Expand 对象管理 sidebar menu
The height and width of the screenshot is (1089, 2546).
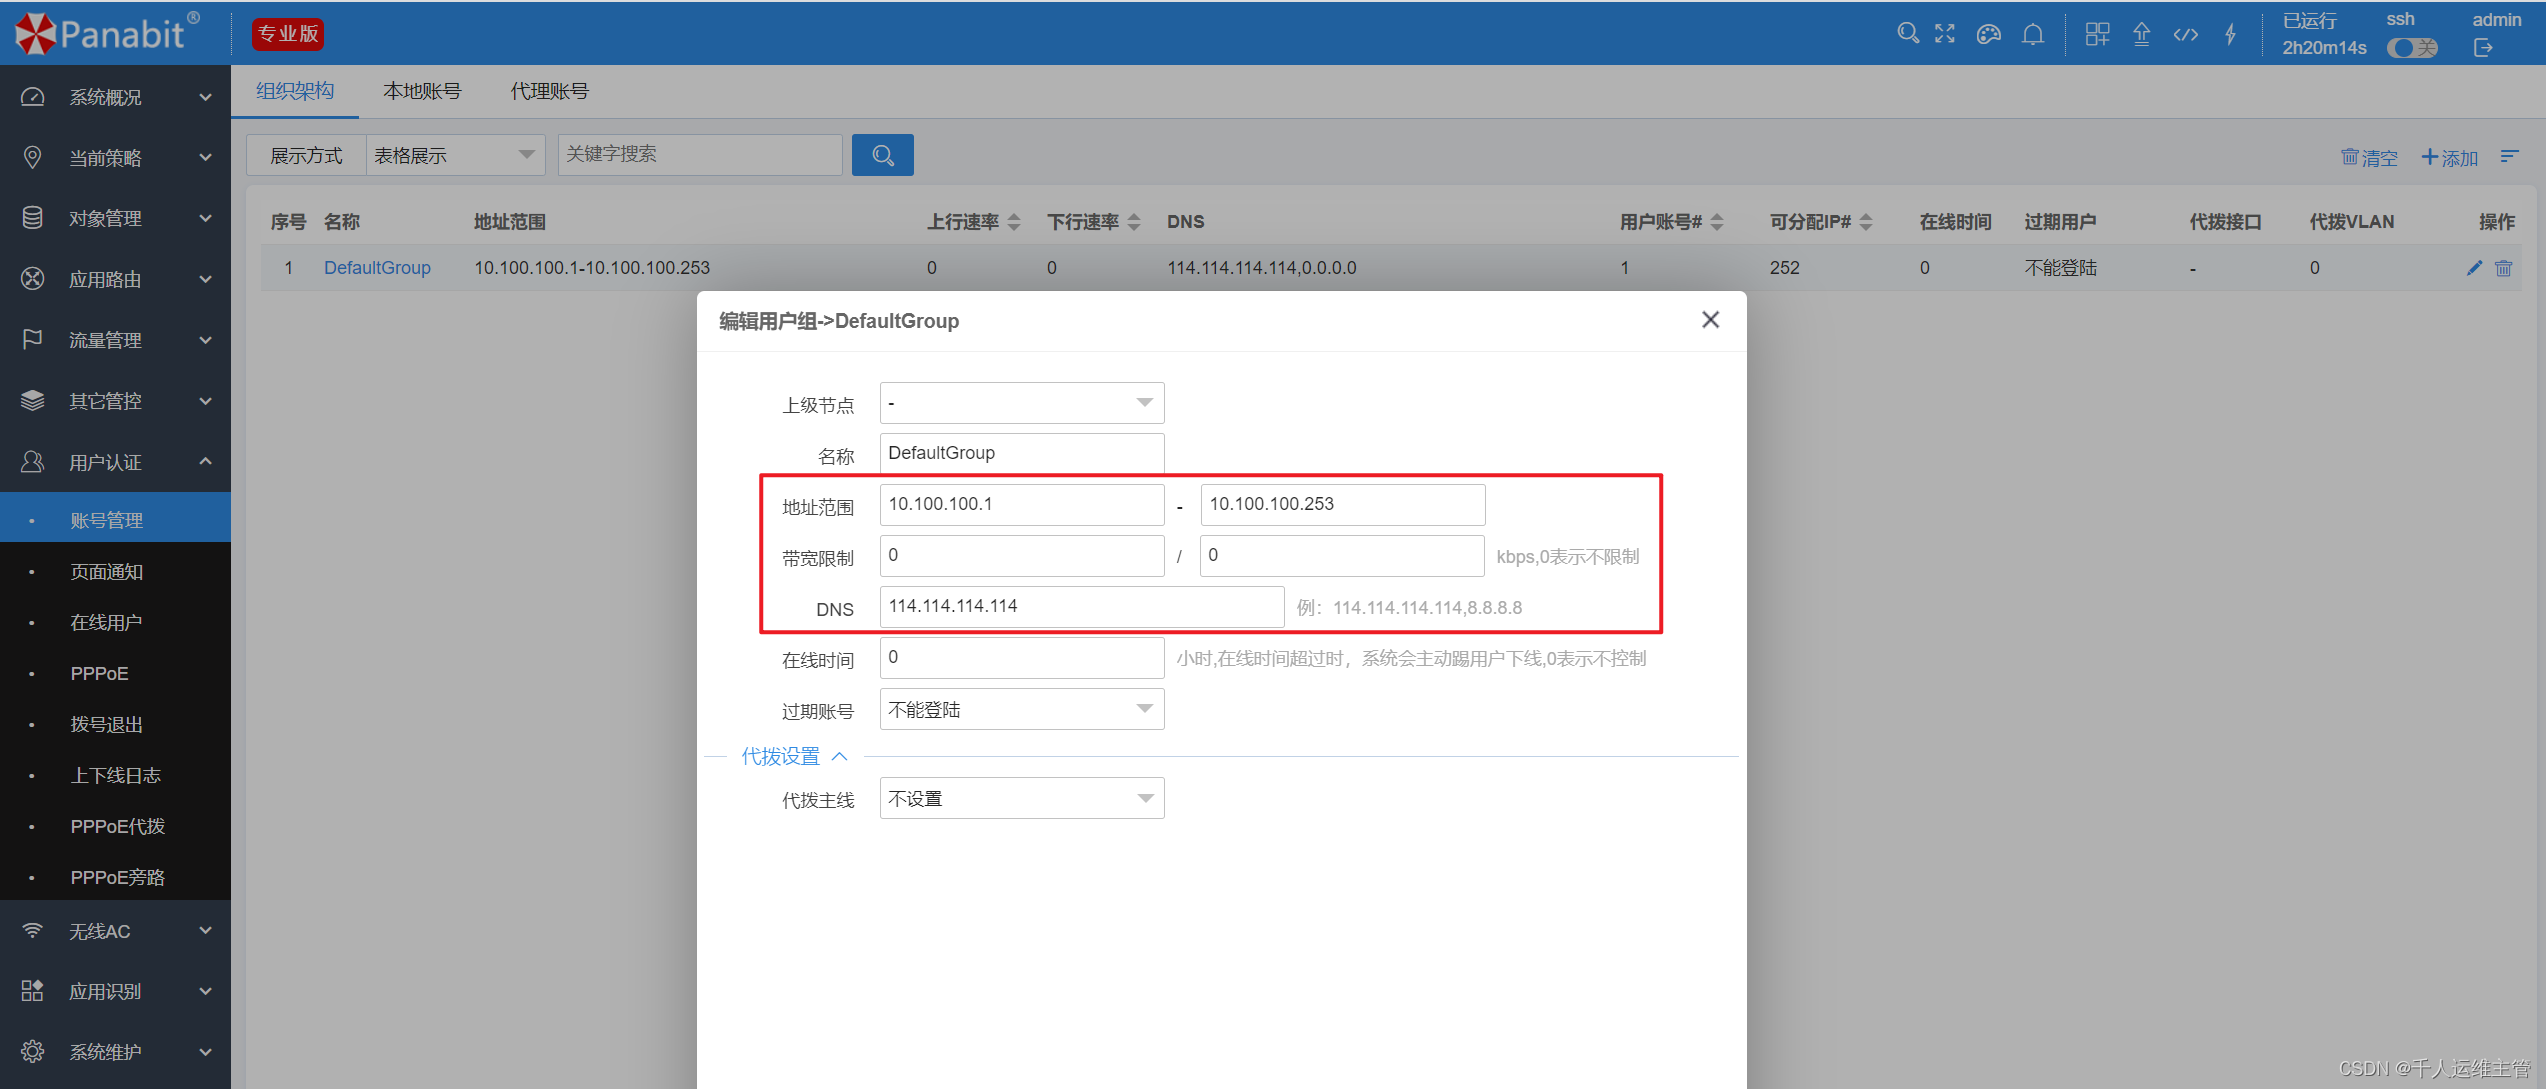point(115,218)
